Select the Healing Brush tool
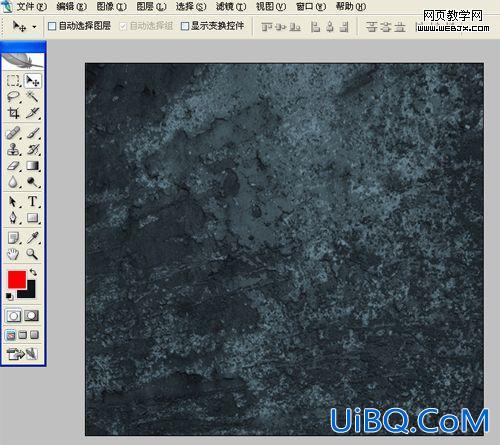The height and width of the screenshot is (445, 500). (x=13, y=133)
